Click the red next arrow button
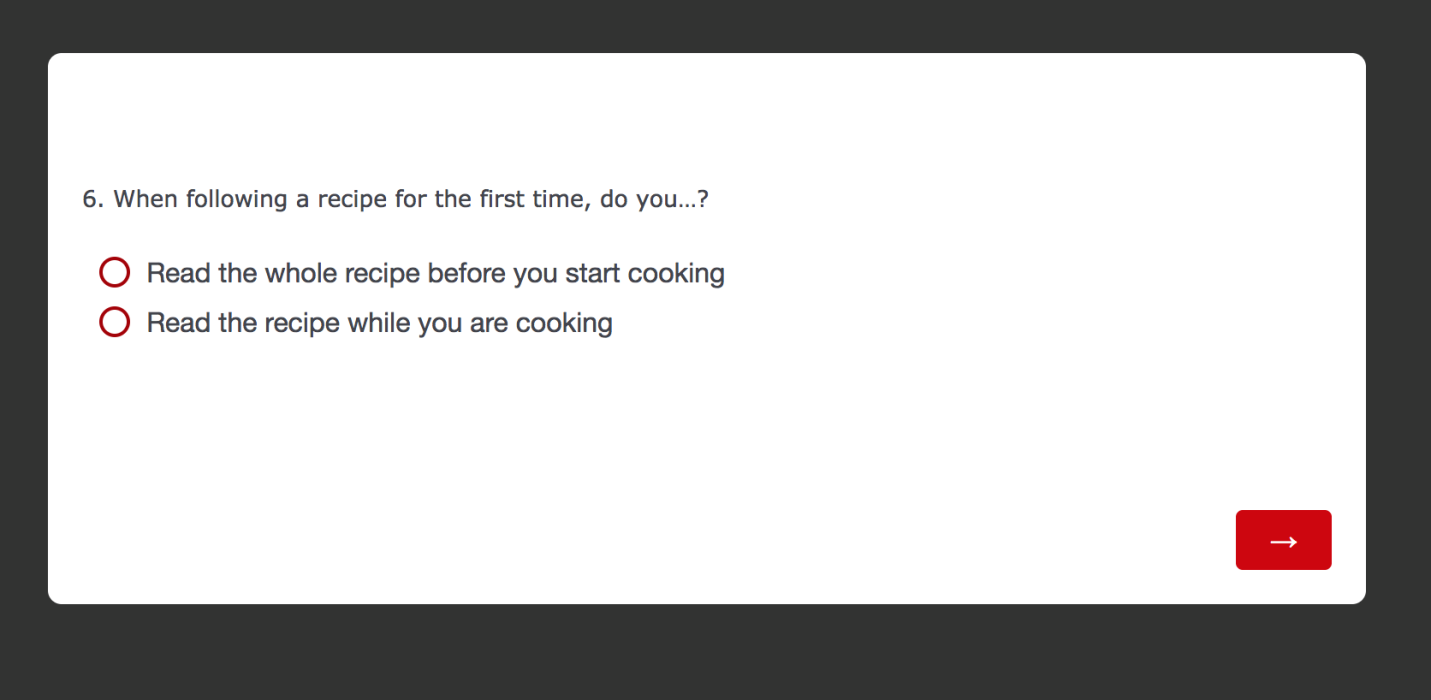1431x700 pixels. tap(1283, 540)
